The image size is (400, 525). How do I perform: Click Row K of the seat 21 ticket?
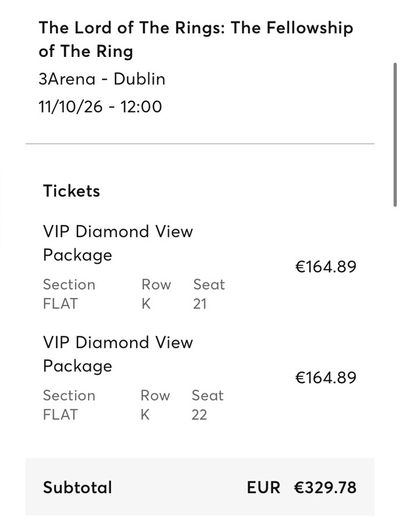click(x=146, y=304)
